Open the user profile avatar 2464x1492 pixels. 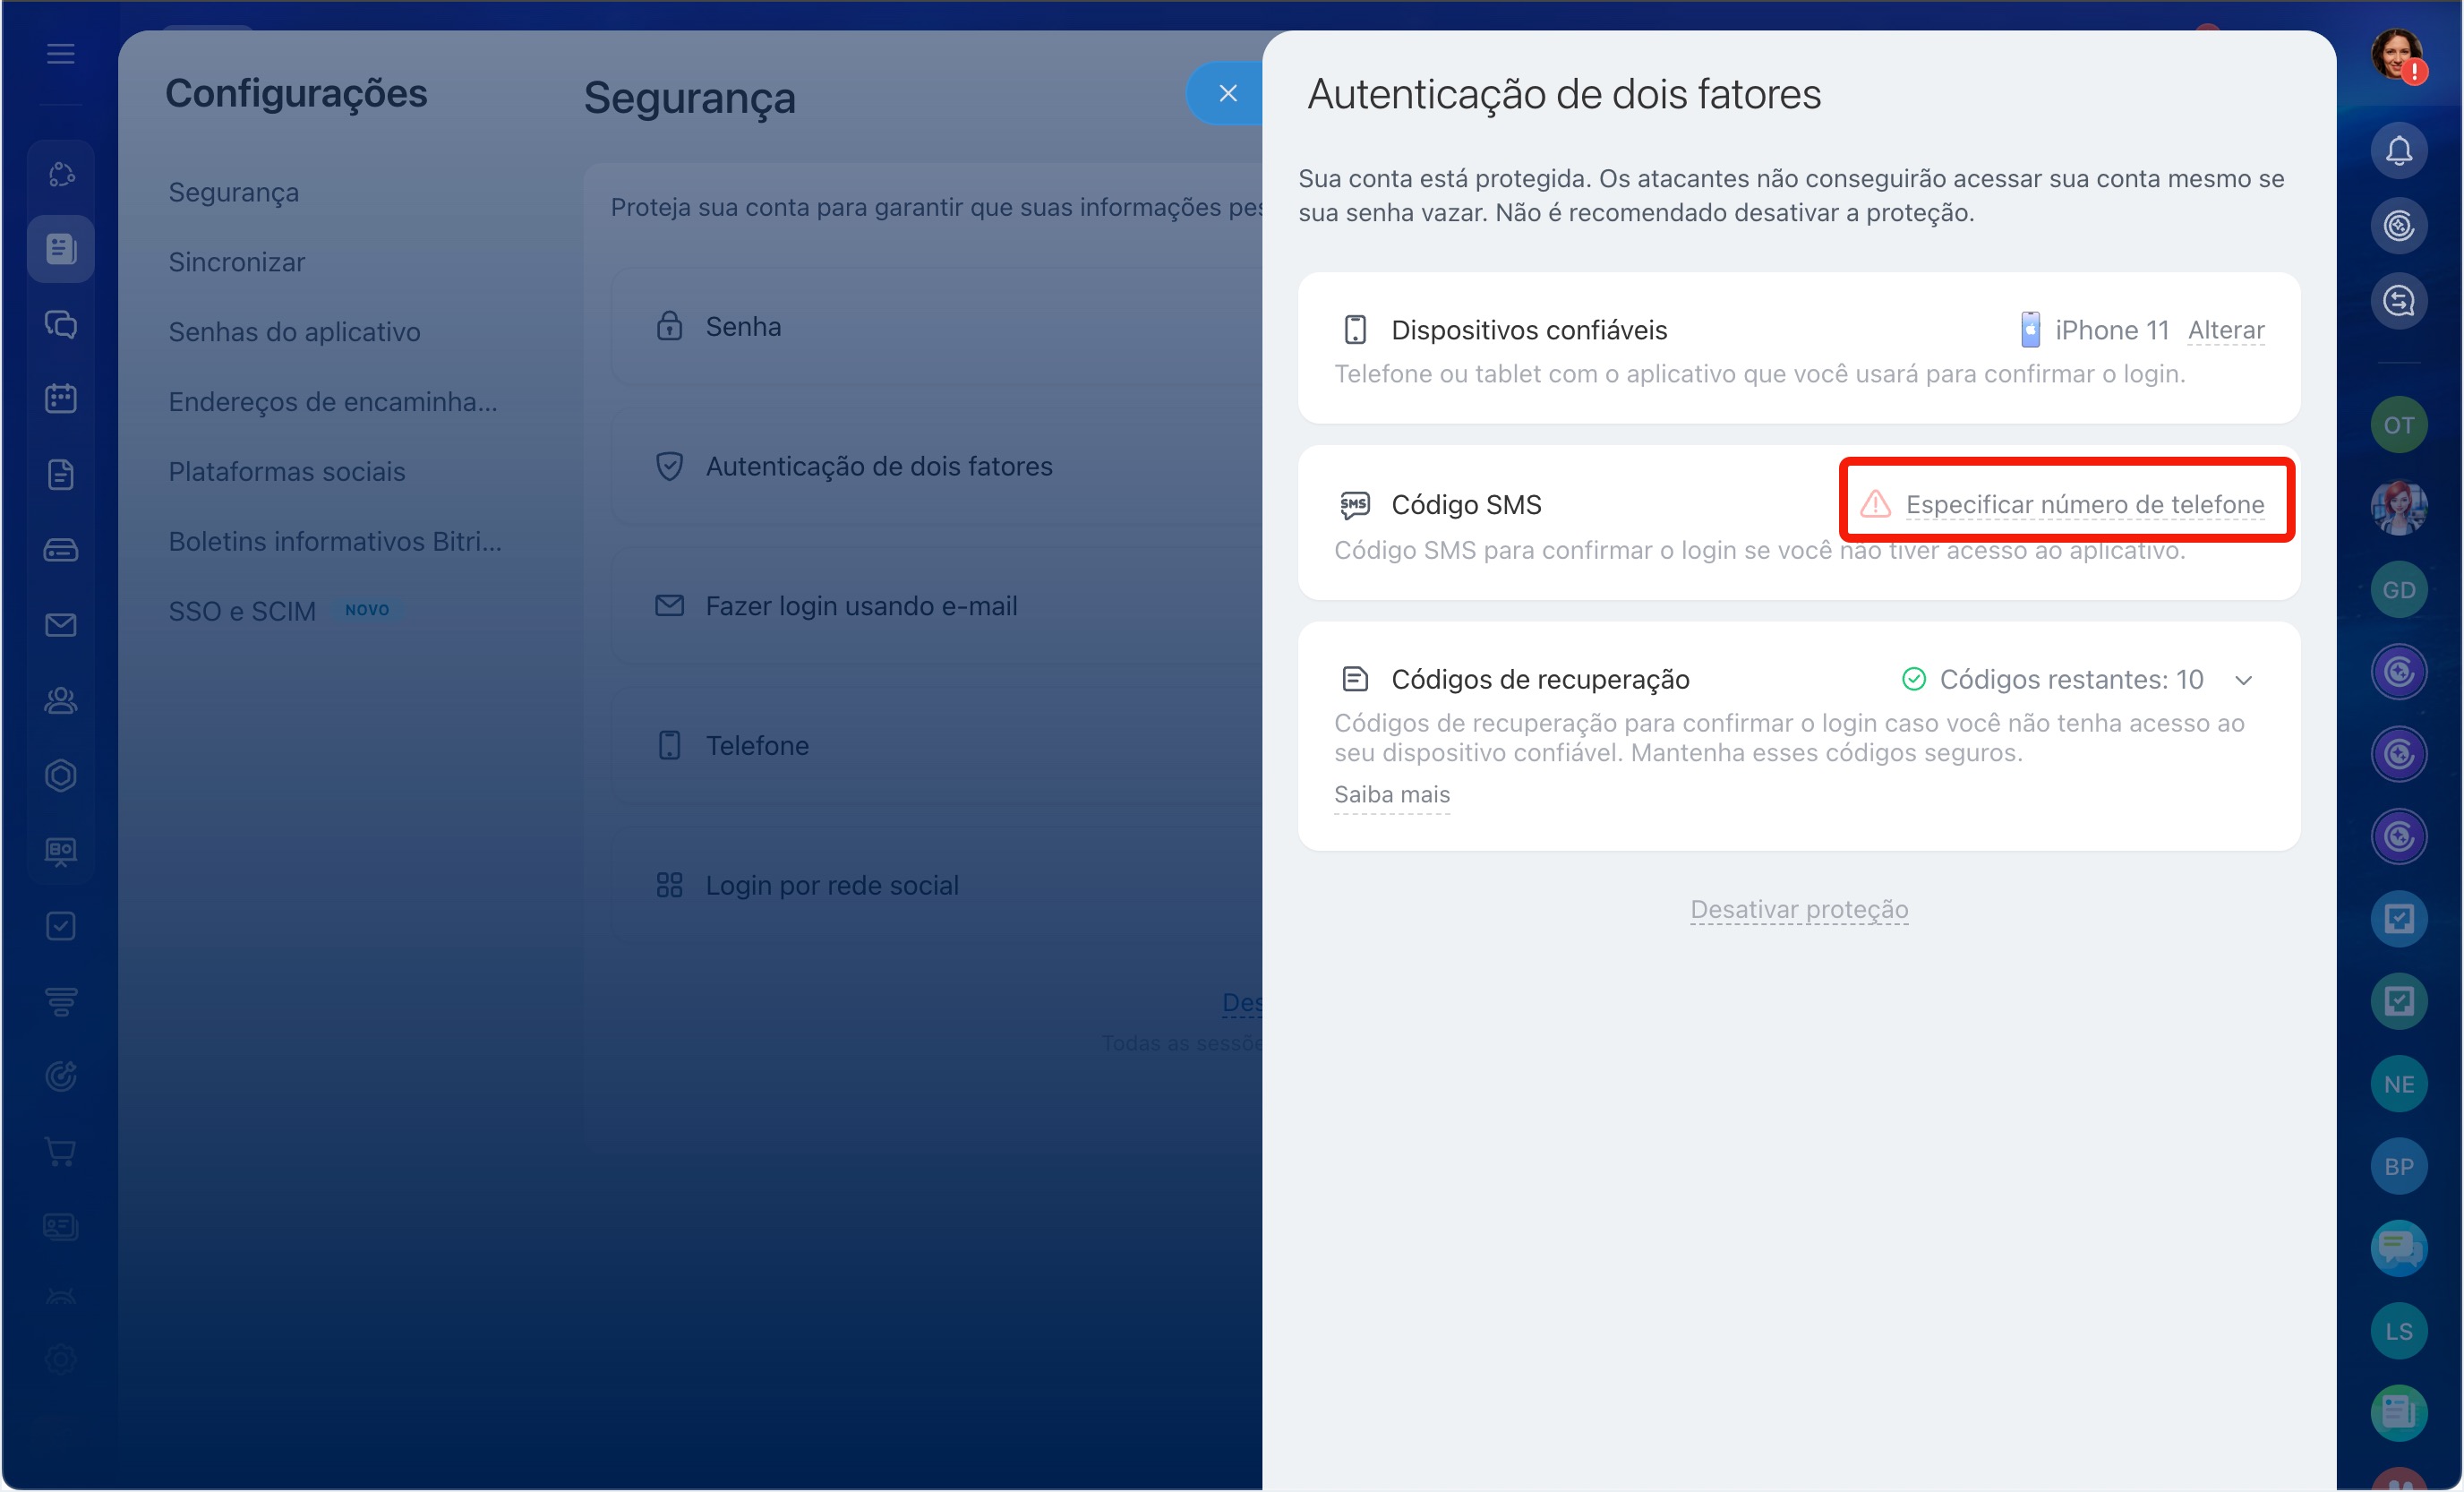2396,53
